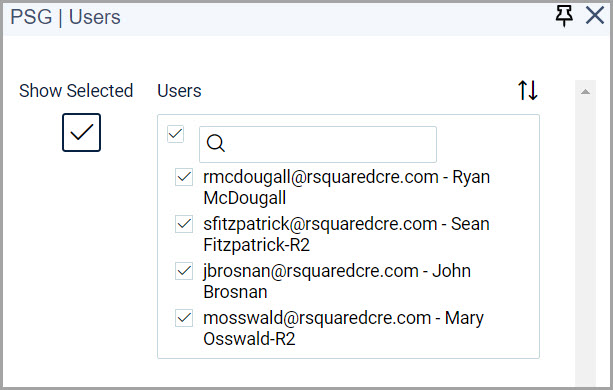Viewport: 613px width, 390px height.
Task: Click the scrollbar up arrow
Action: pos(585,92)
